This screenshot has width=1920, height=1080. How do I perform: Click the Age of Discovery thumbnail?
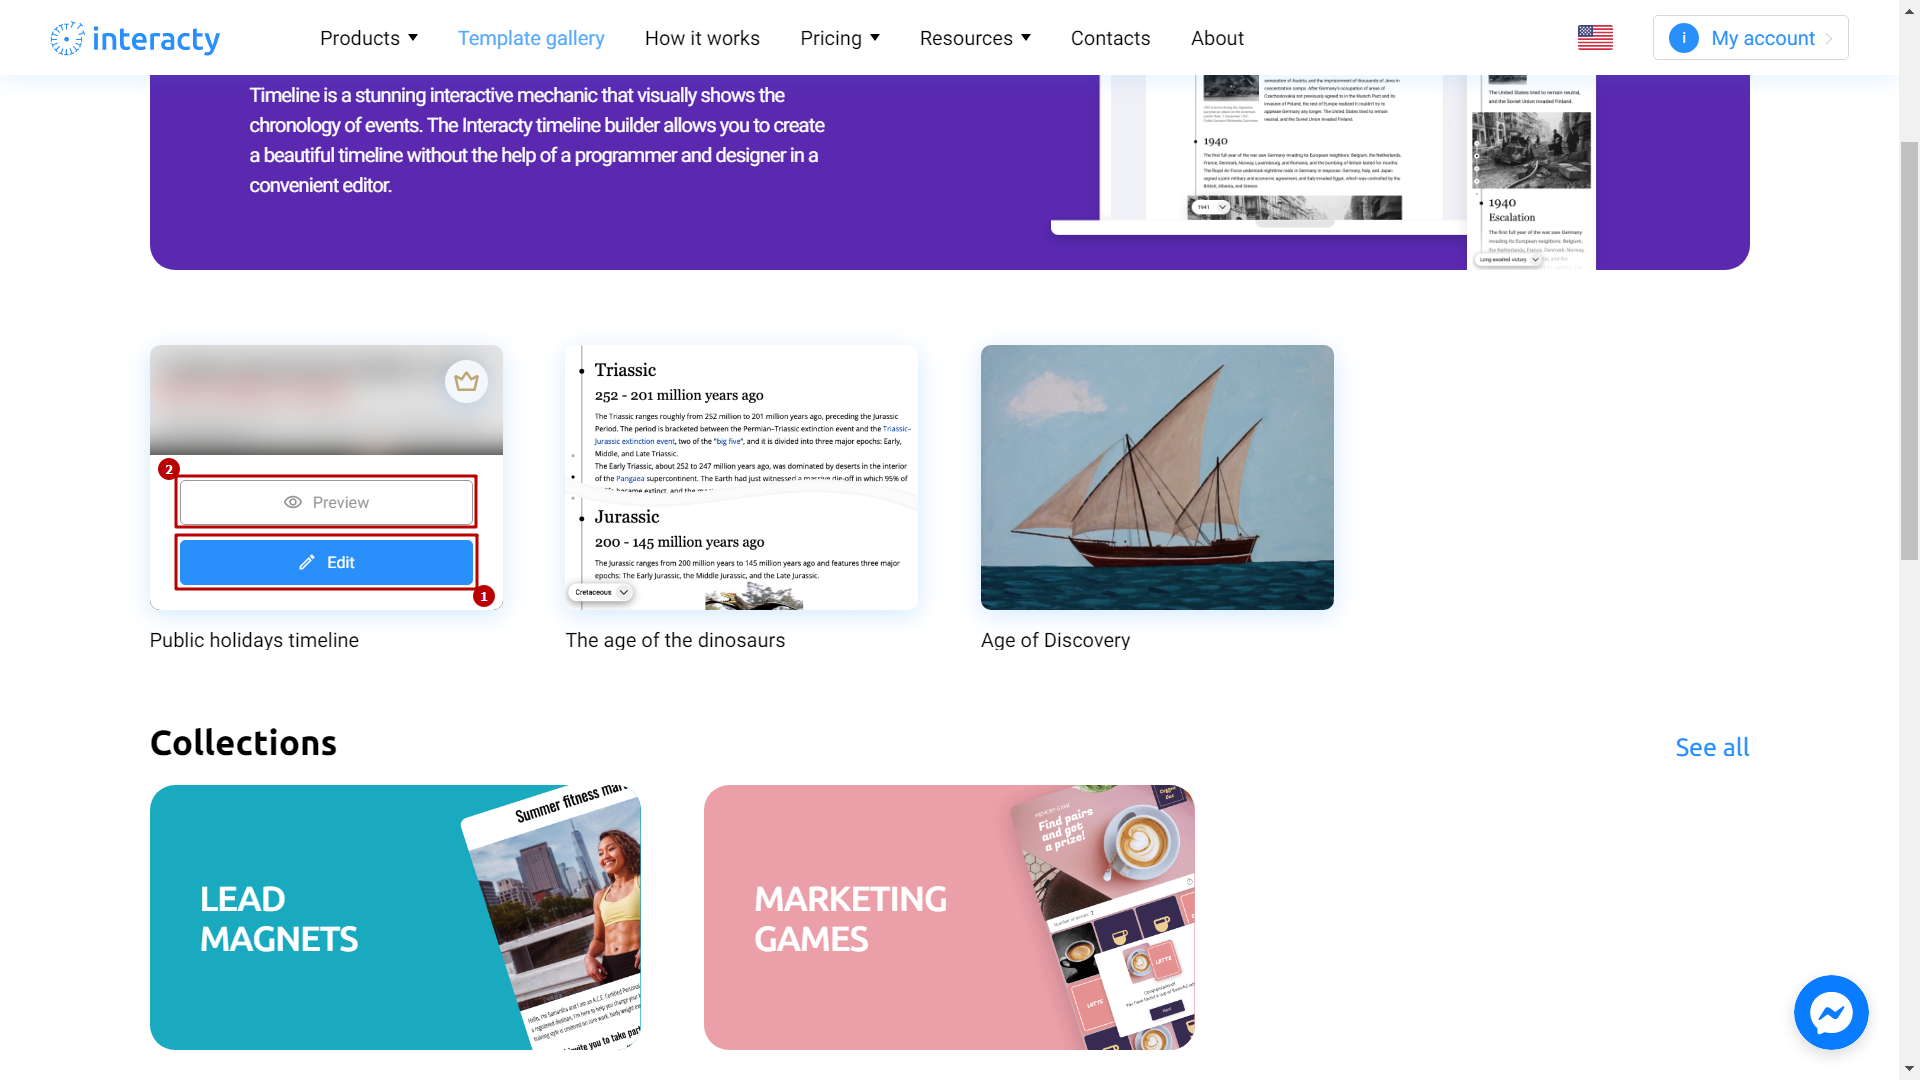pos(1156,477)
